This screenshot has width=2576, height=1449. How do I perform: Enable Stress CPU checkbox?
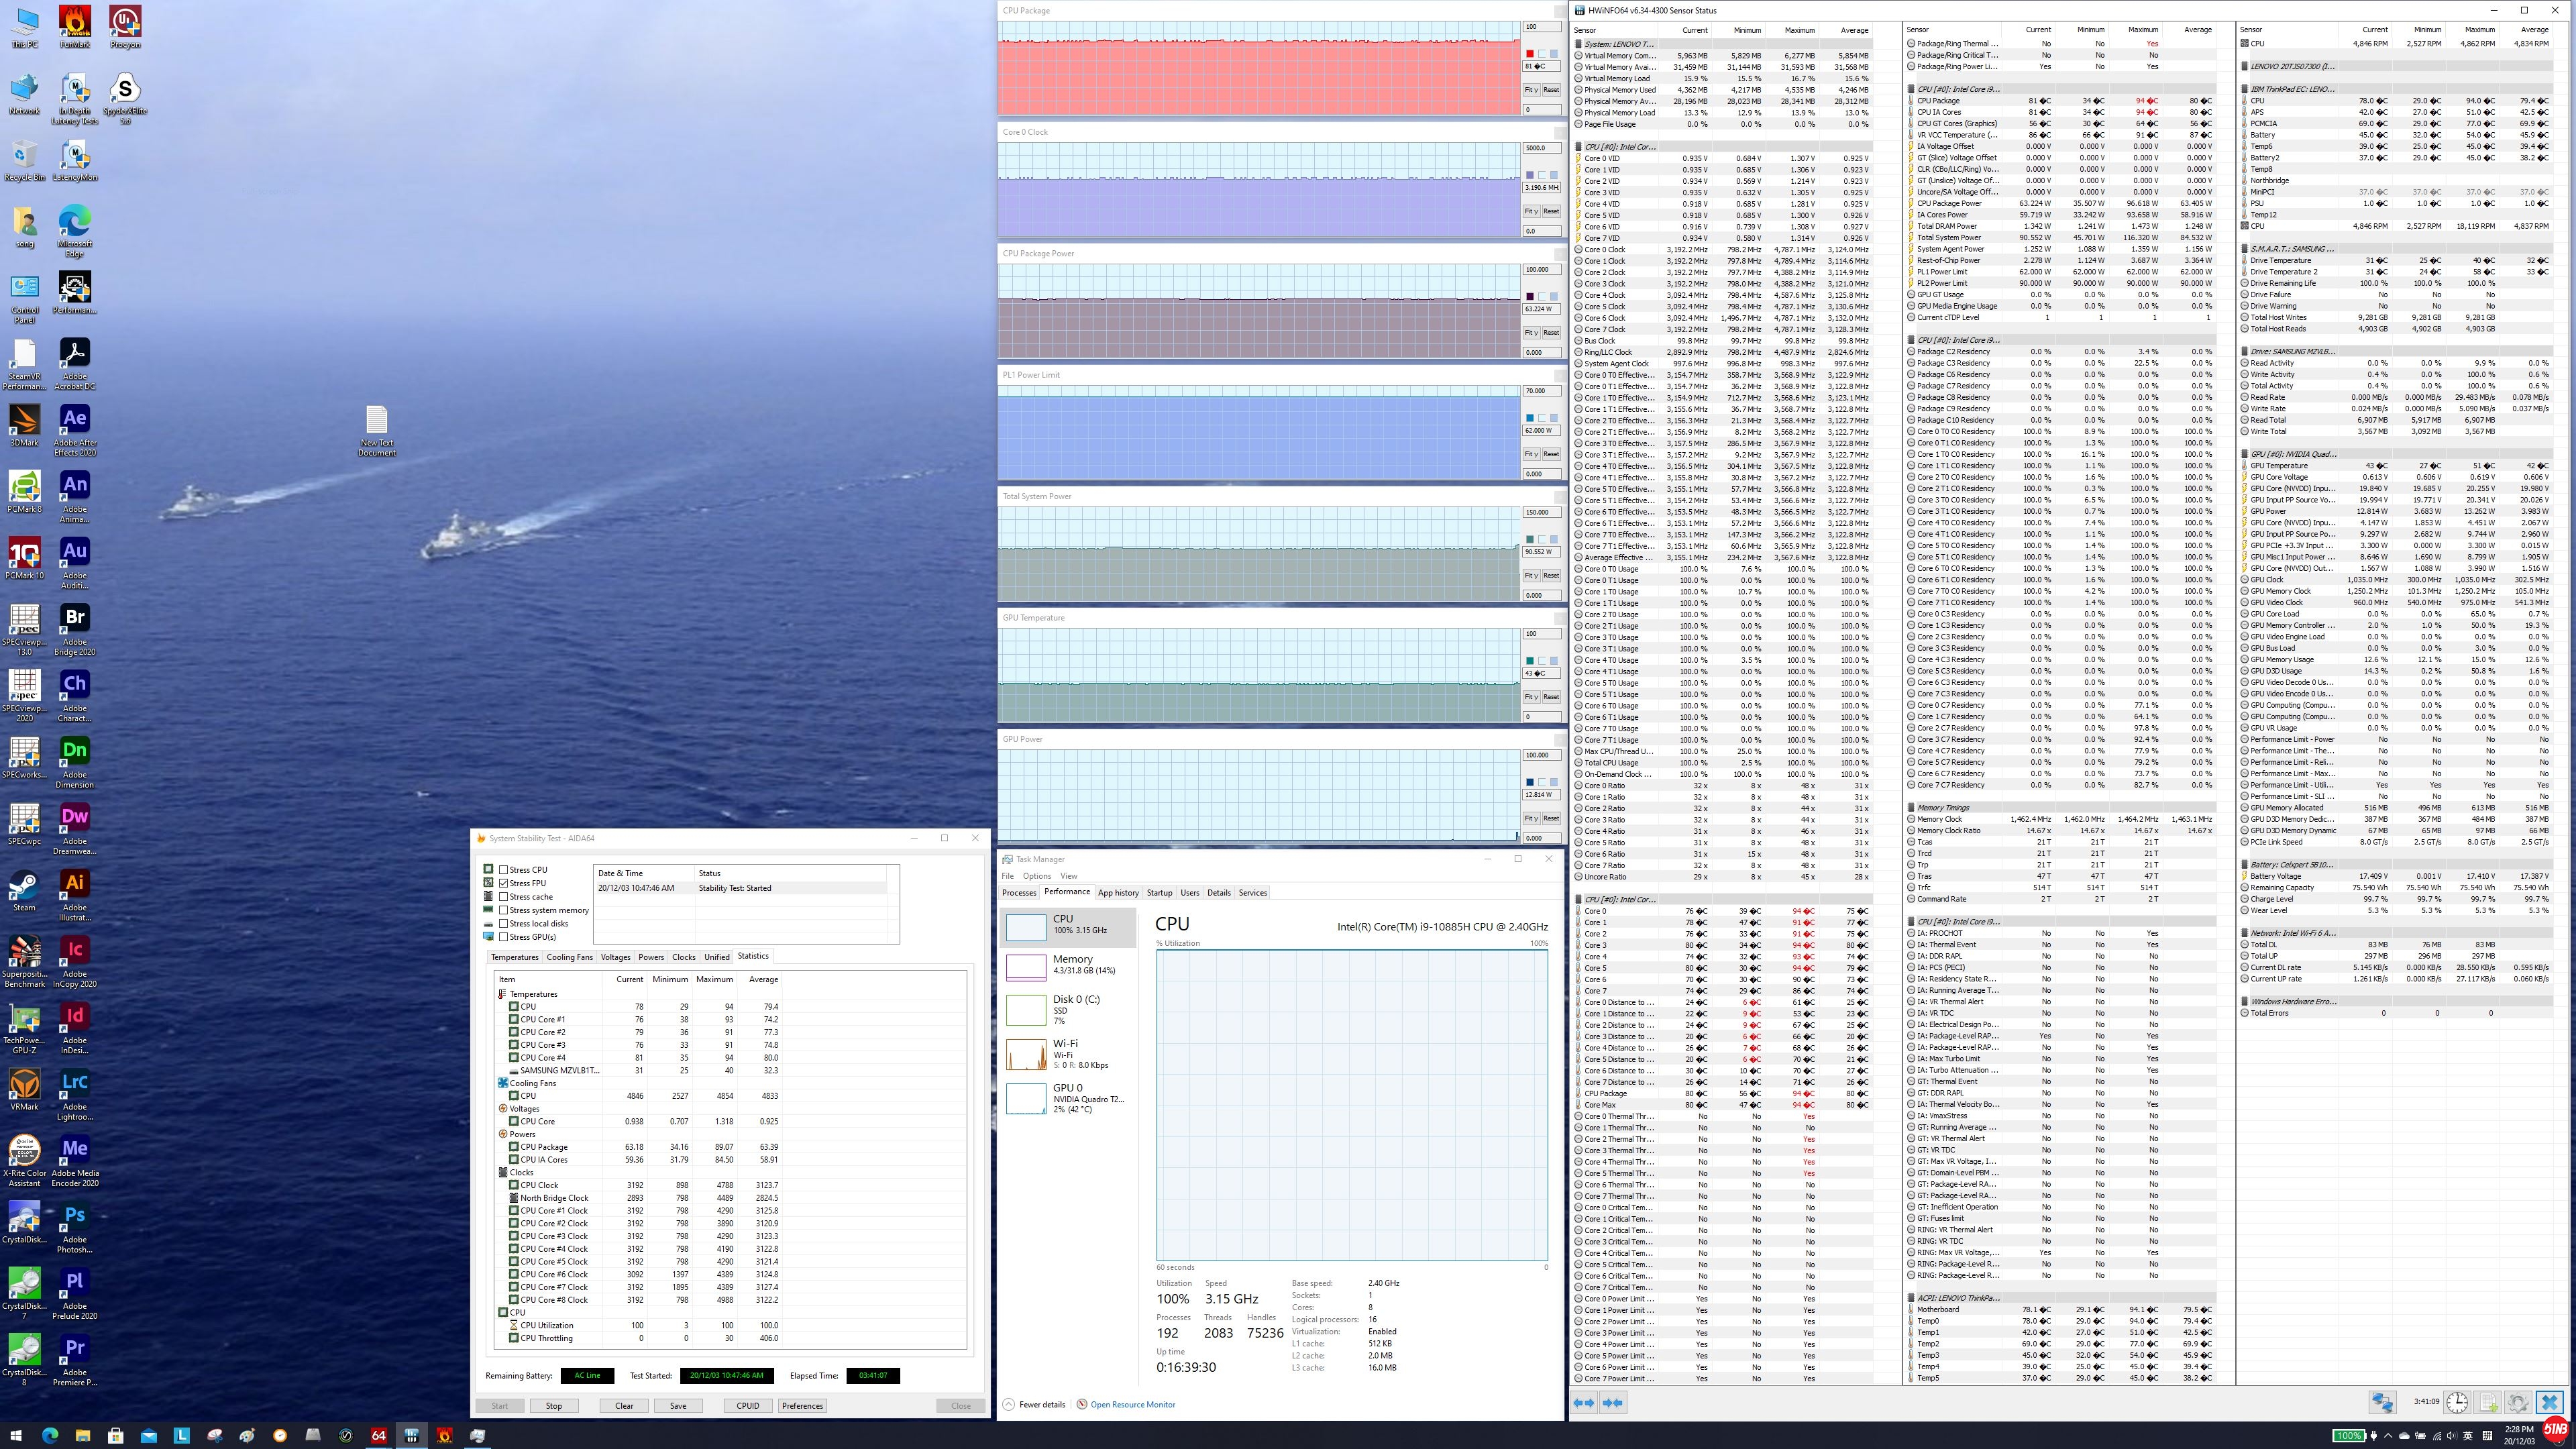click(504, 870)
